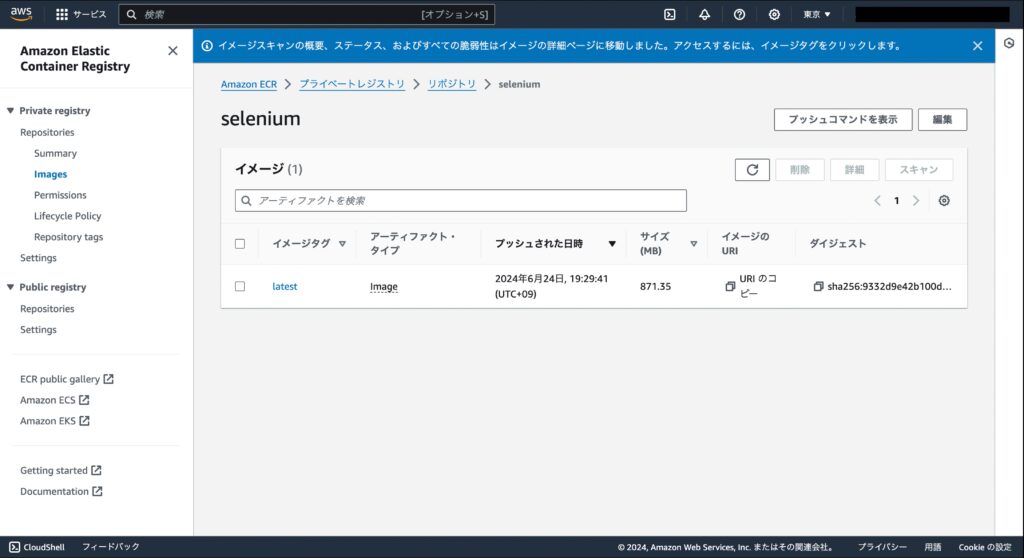Open the latest image tag link
1024x558 pixels.
(x=284, y=286)
